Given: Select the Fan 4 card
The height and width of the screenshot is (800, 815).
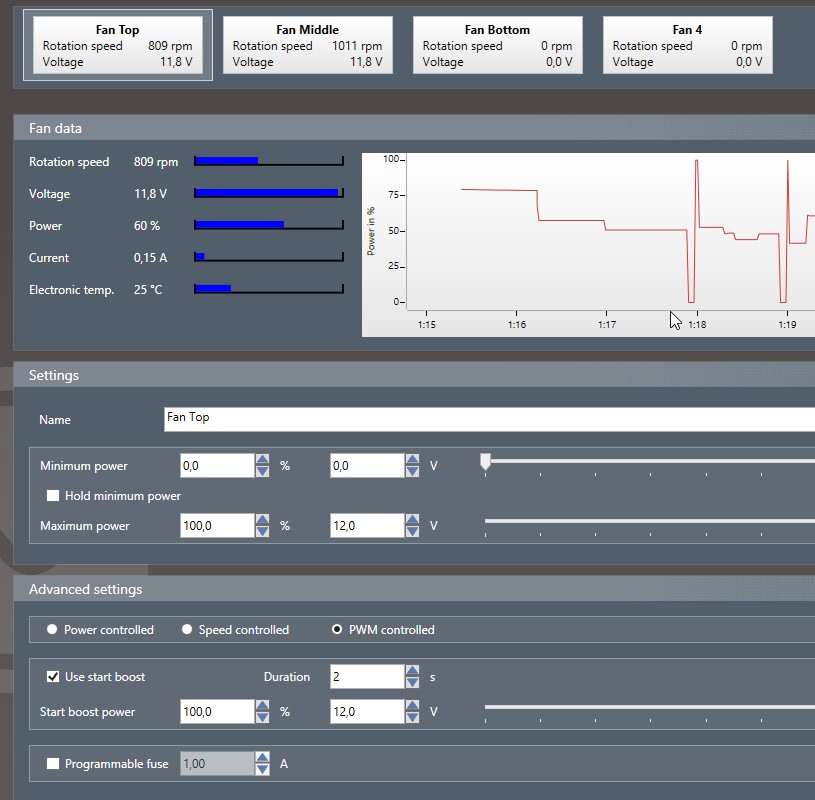Looking at the screenshot, I should click(x=688, y=45).
